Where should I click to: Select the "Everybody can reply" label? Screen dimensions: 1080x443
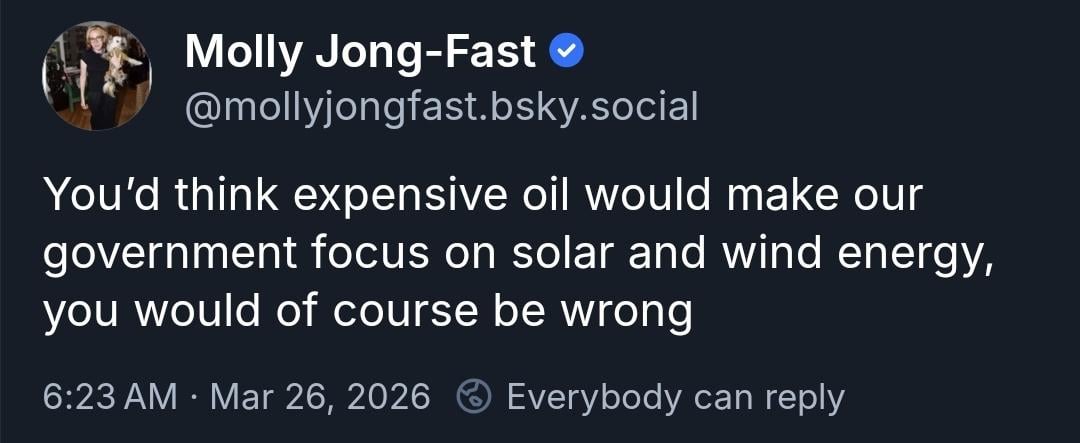coord(675,397)
